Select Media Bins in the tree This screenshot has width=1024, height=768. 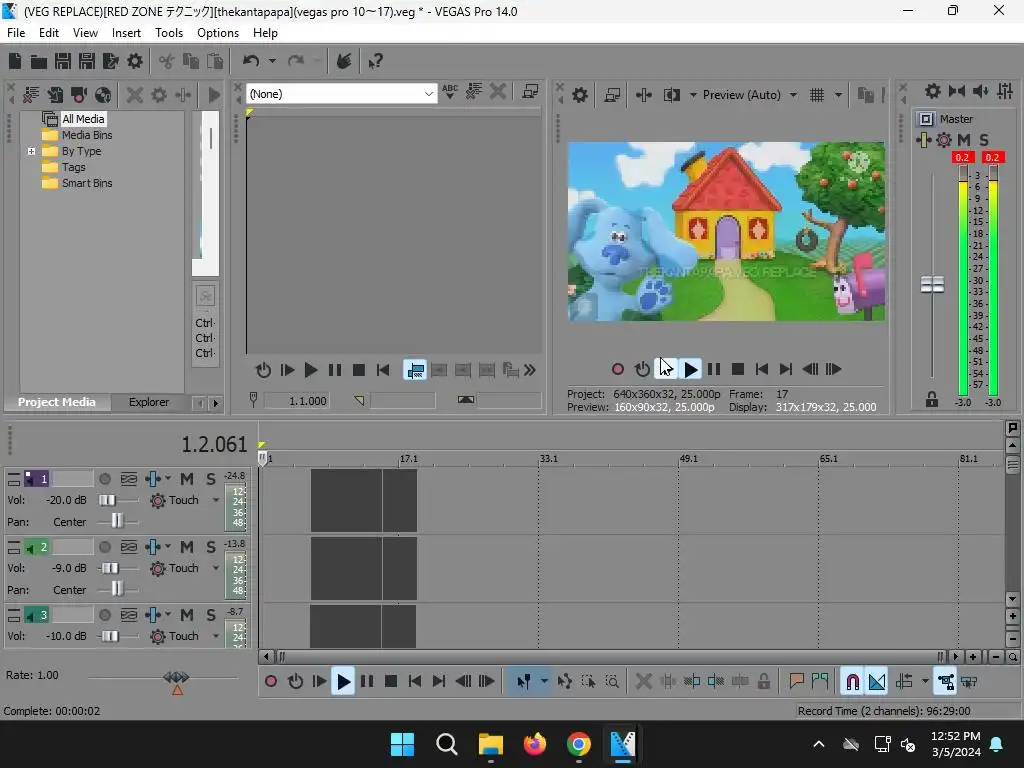[87, 135]
